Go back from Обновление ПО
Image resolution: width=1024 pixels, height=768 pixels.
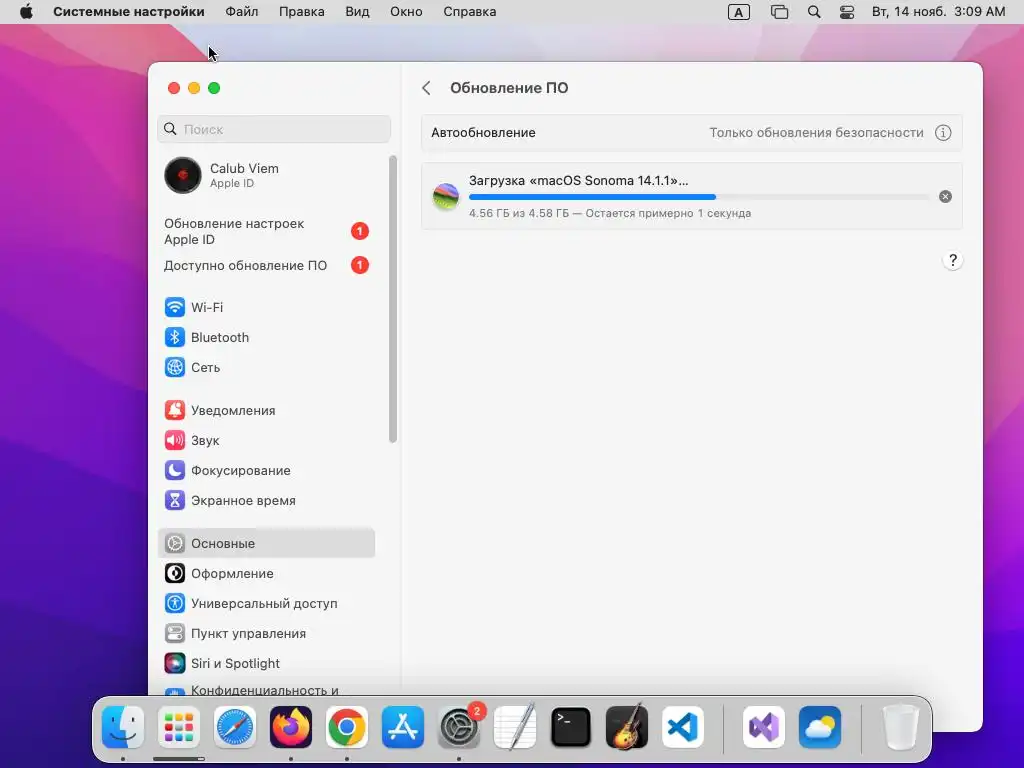pyautogui.click(x=426, y=88)
